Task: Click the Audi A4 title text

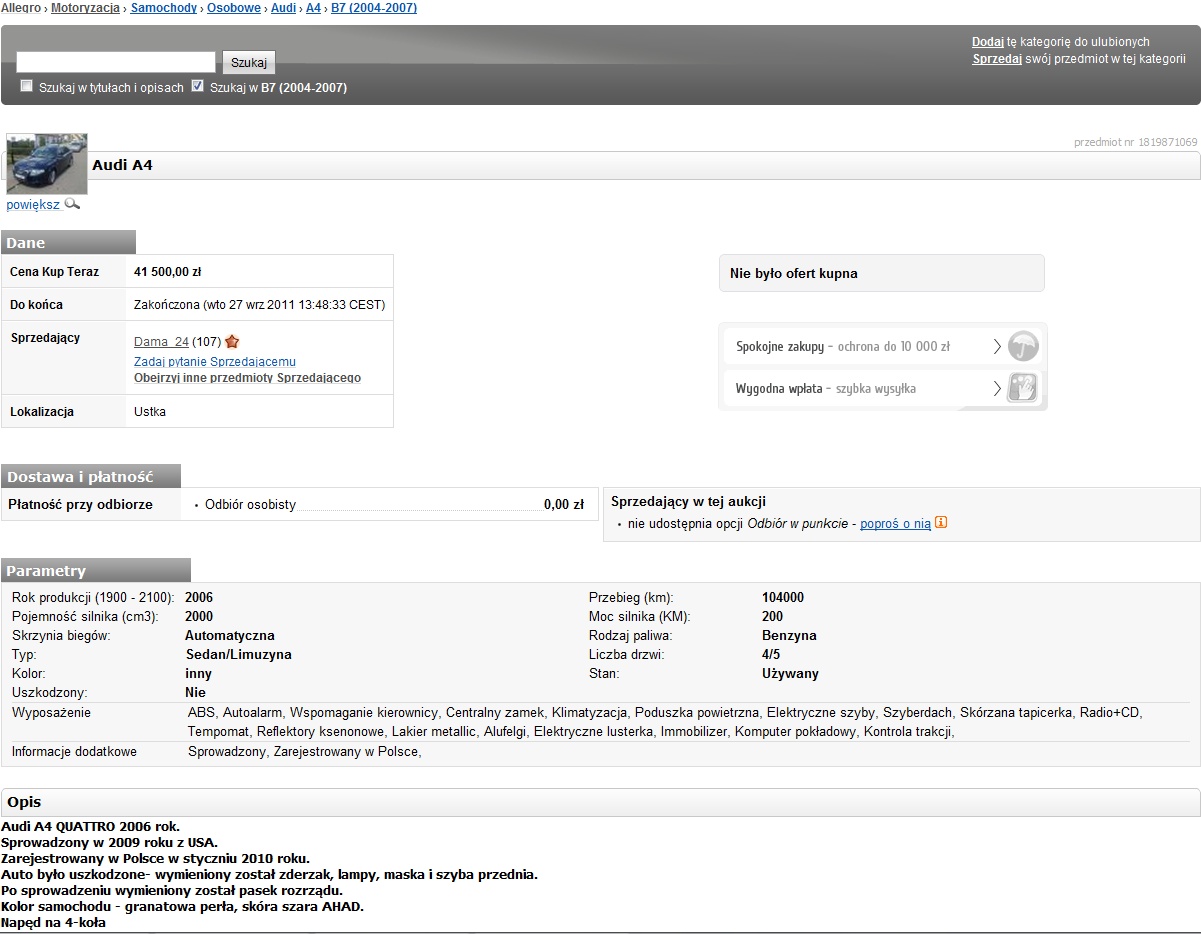Action: tap(122, 165)
